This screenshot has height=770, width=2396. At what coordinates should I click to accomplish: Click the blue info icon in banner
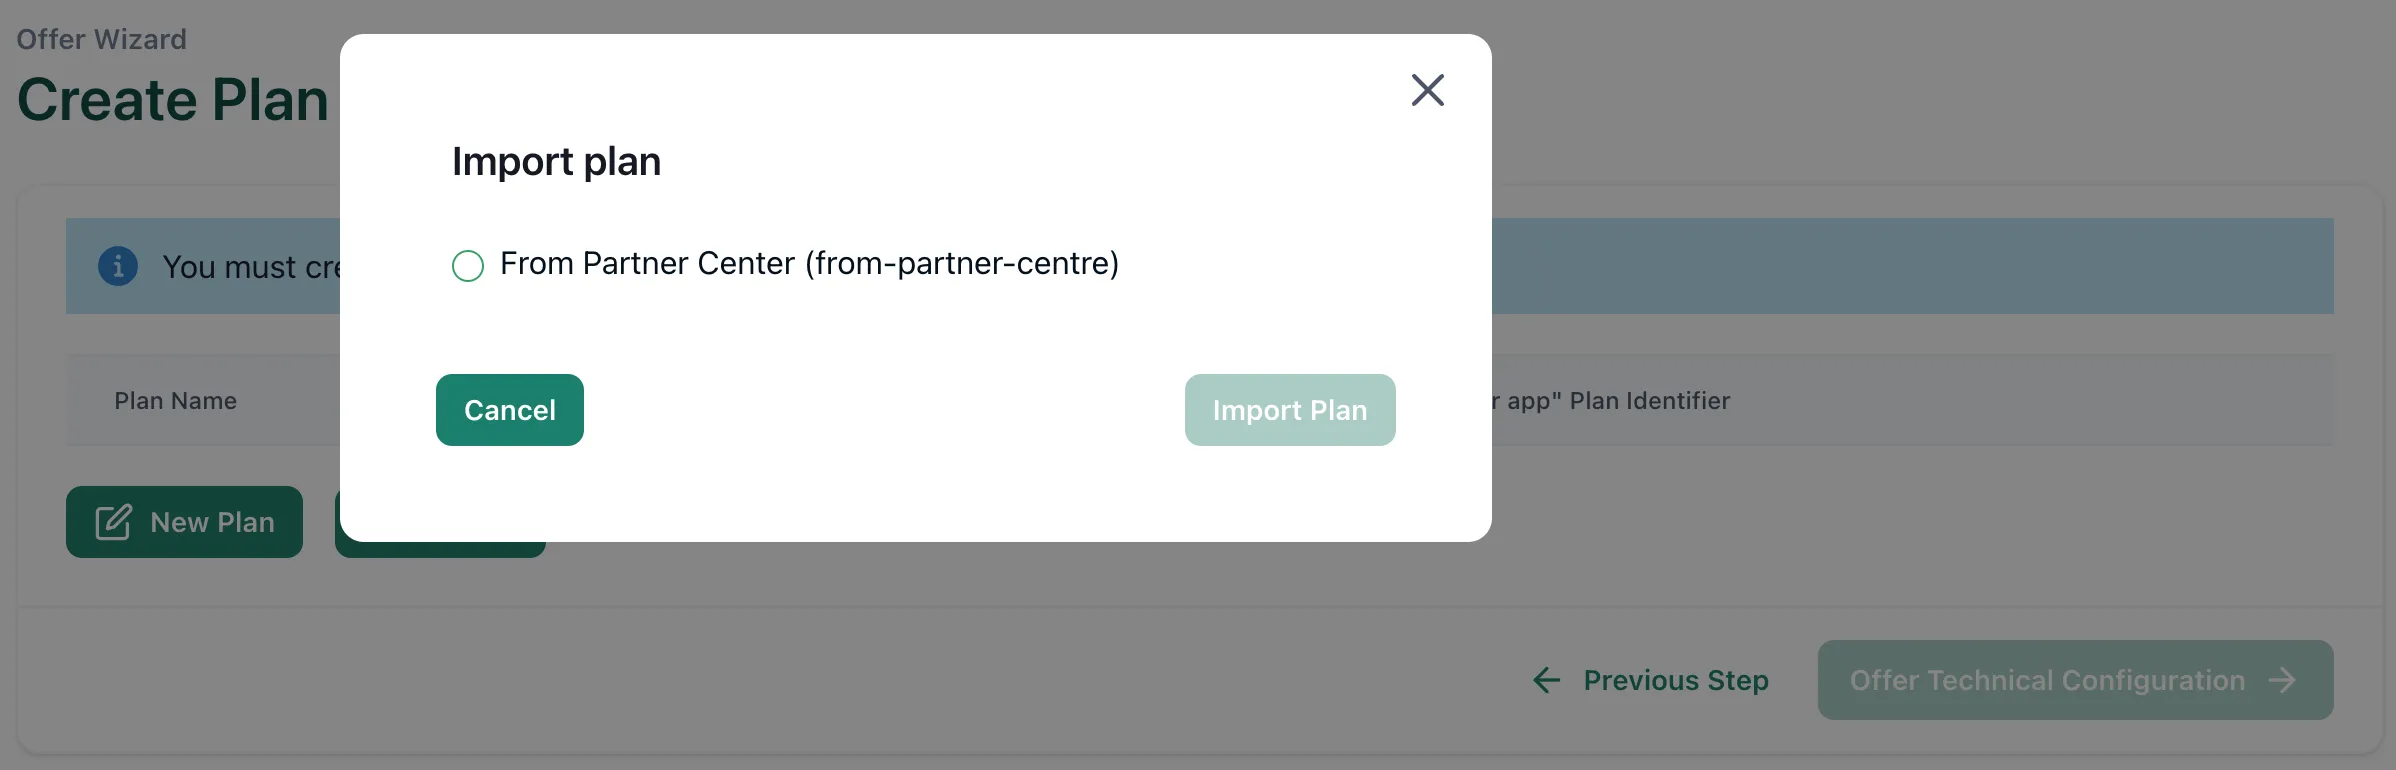(118, 266)
